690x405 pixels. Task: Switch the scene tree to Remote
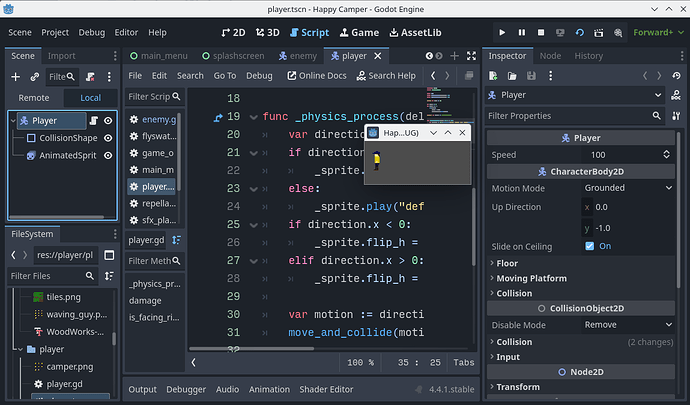point(34,98)
